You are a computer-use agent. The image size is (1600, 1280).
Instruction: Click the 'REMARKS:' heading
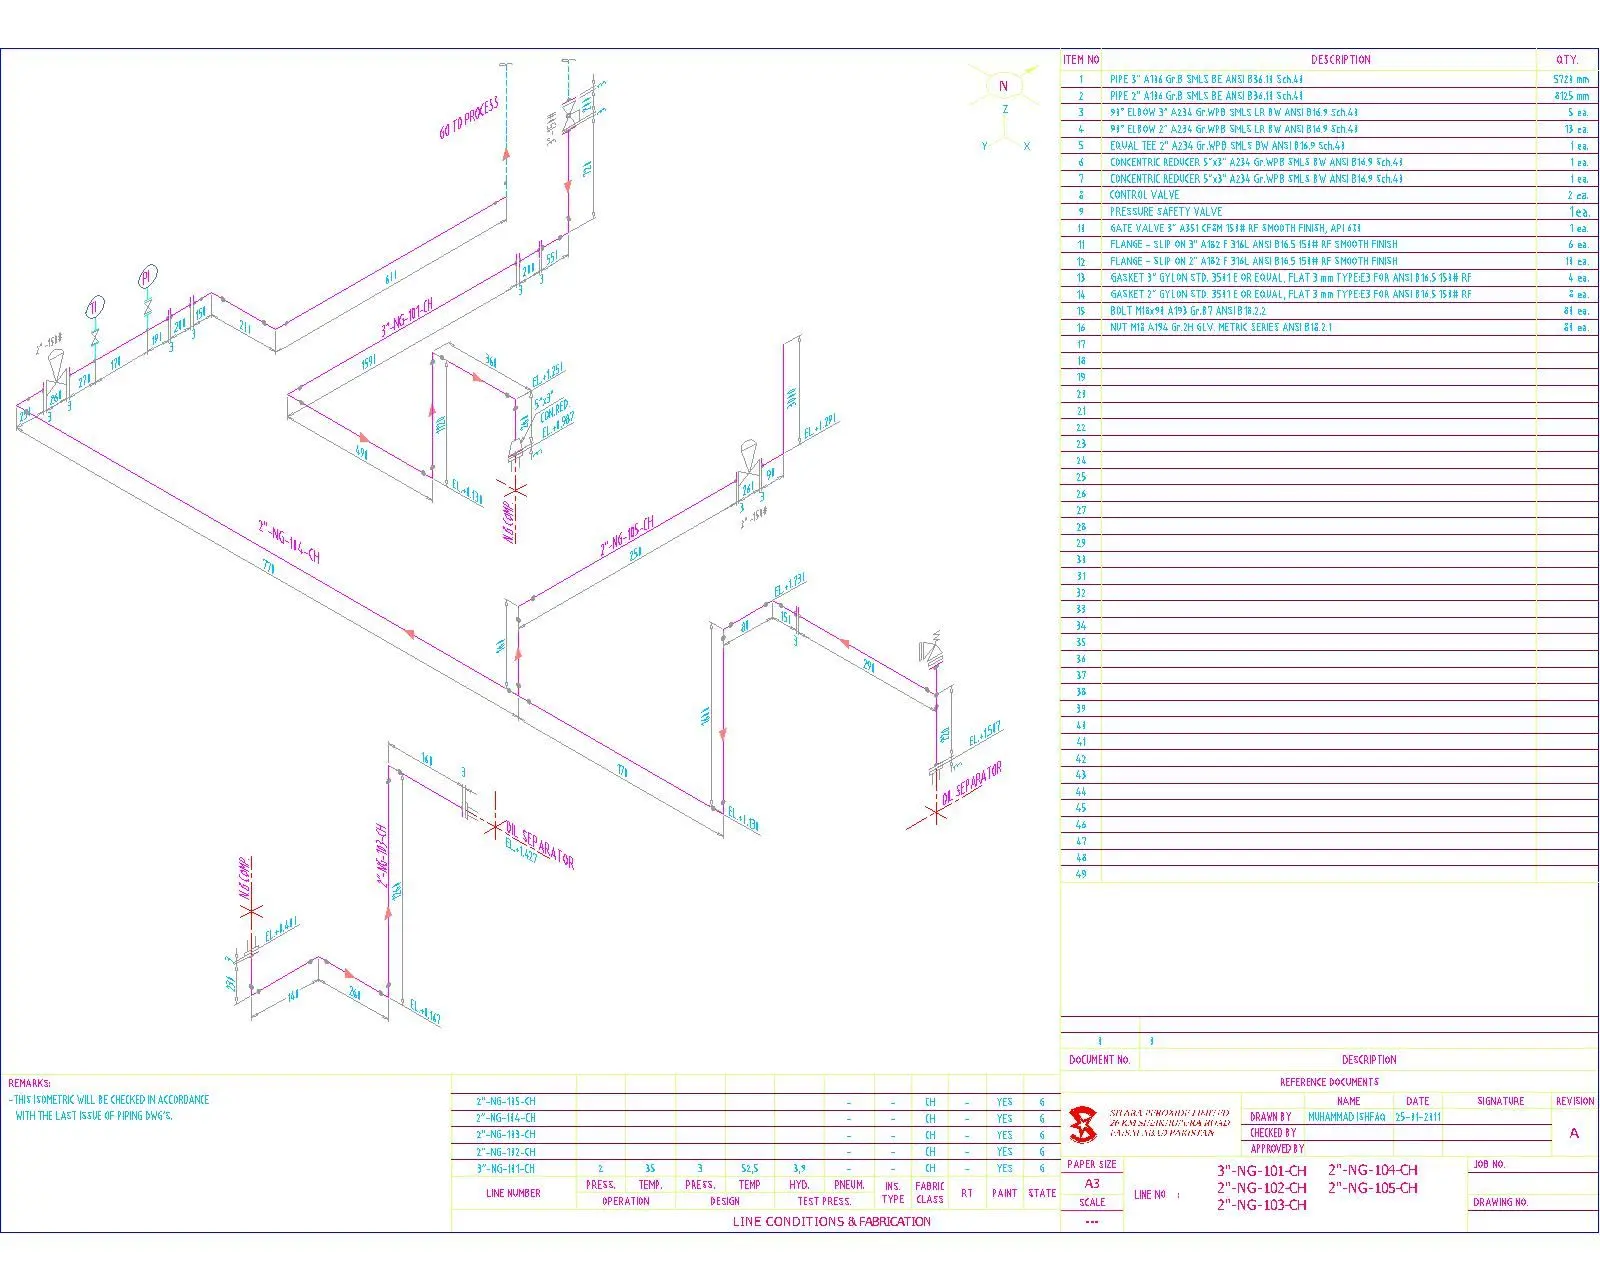[x=29, y=1083]
